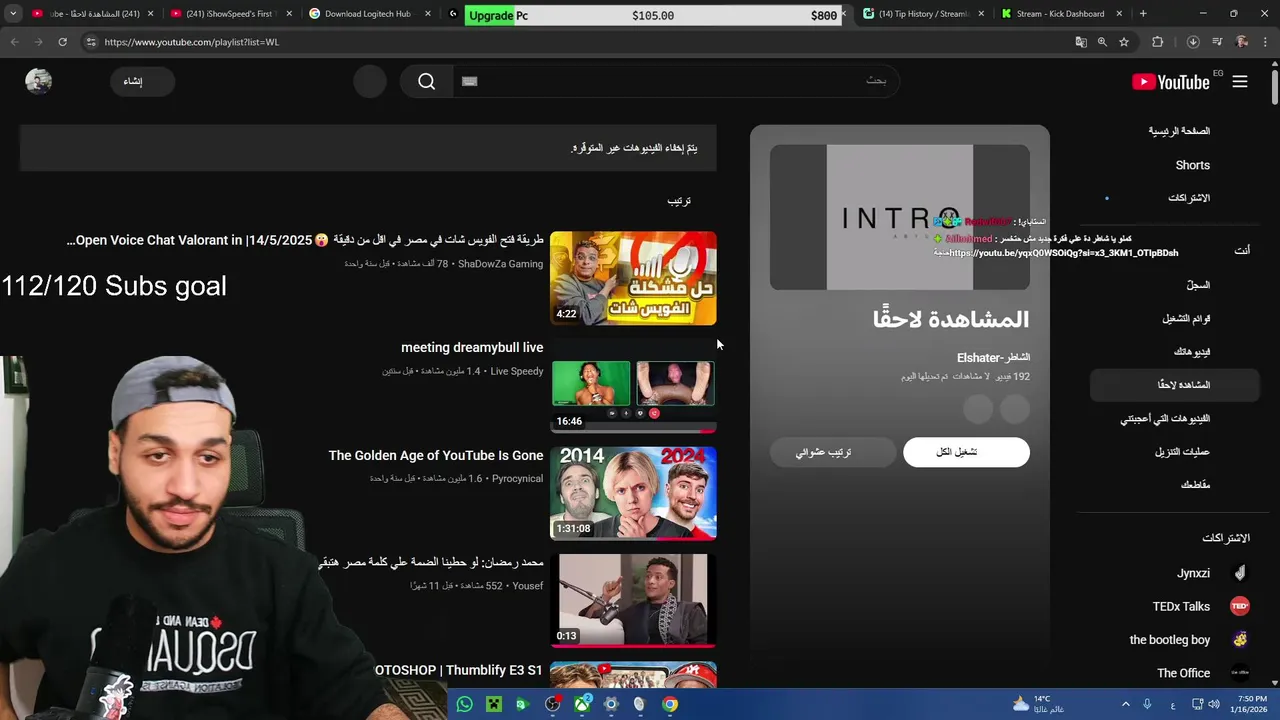The width and height of the screenshot is (1280, 720).
Task: Bookmark this page with star icon
Action: [1124, 42]
